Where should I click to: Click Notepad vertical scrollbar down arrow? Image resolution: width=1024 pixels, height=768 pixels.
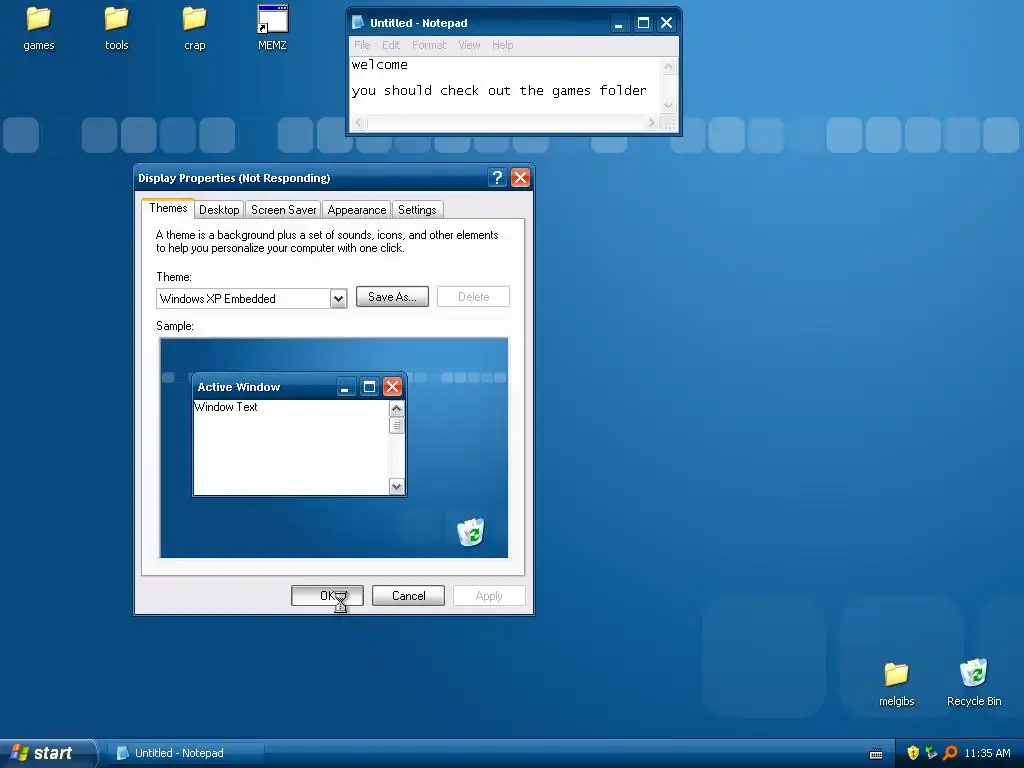668,105
